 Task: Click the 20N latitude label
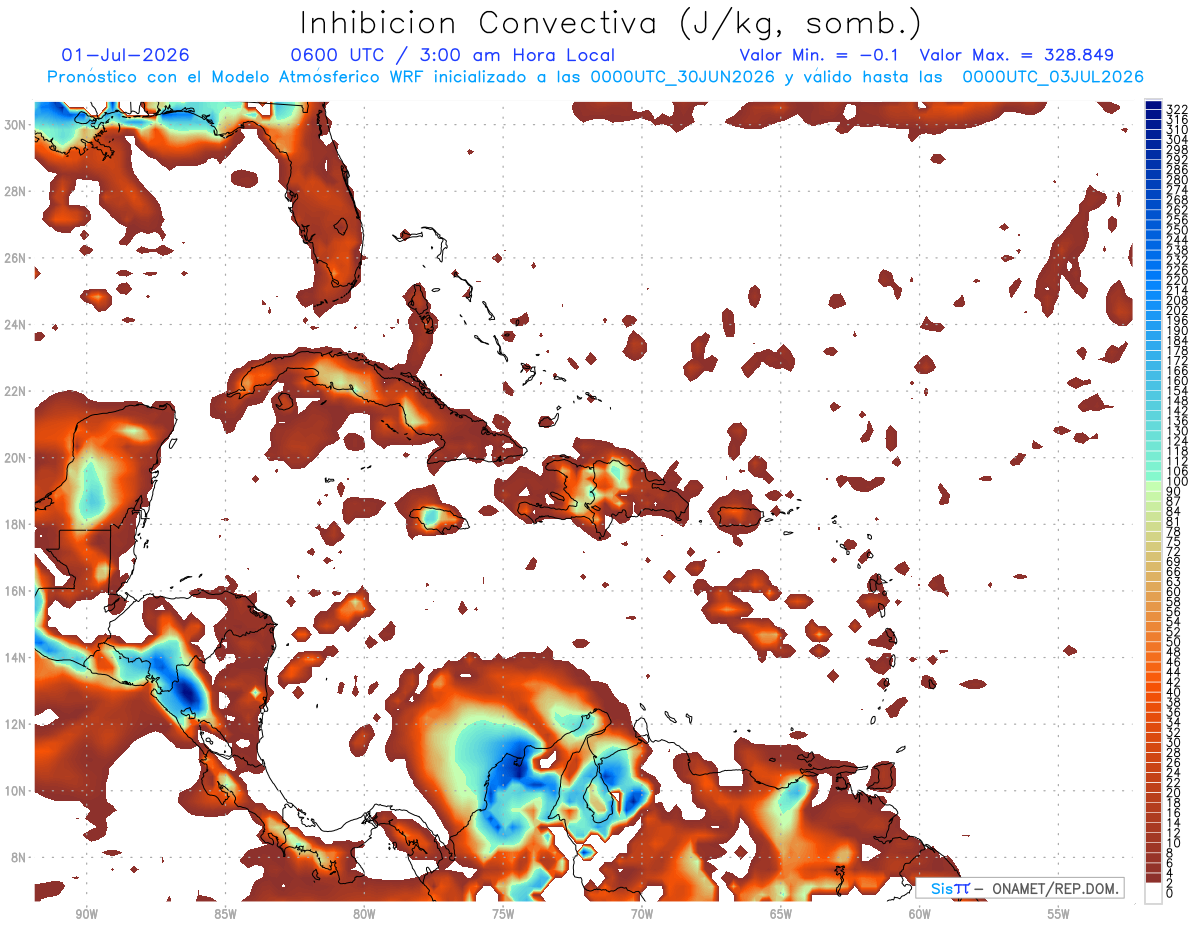(x=17, y=458)
